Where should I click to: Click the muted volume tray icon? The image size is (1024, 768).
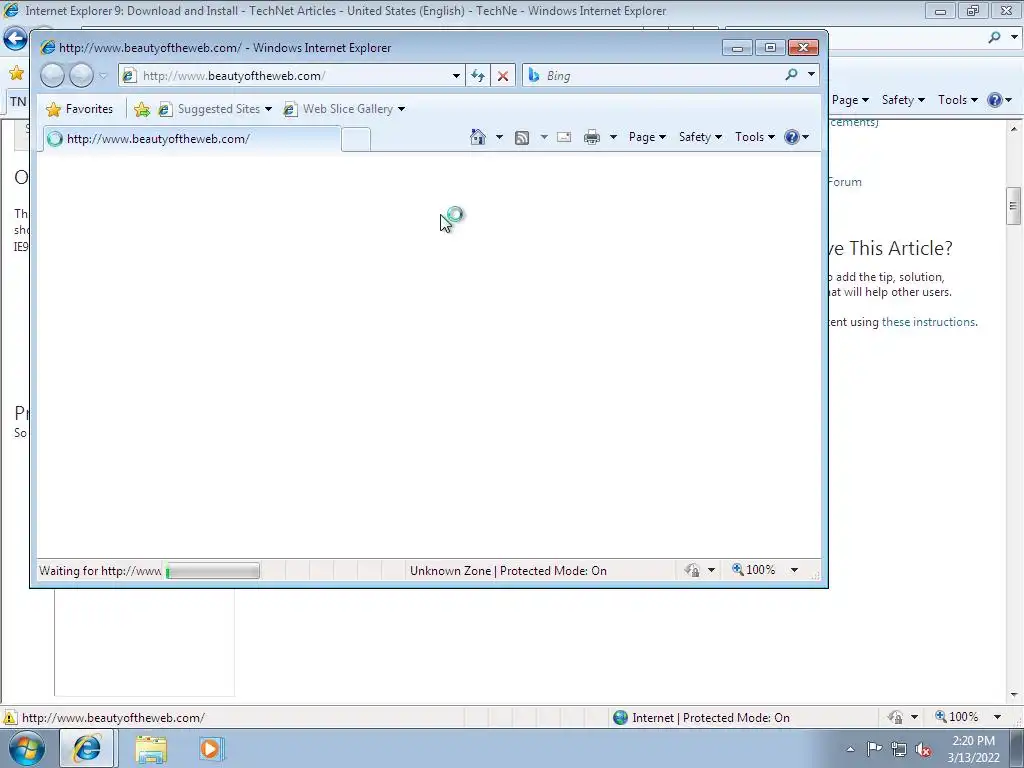tap(923, 750)
